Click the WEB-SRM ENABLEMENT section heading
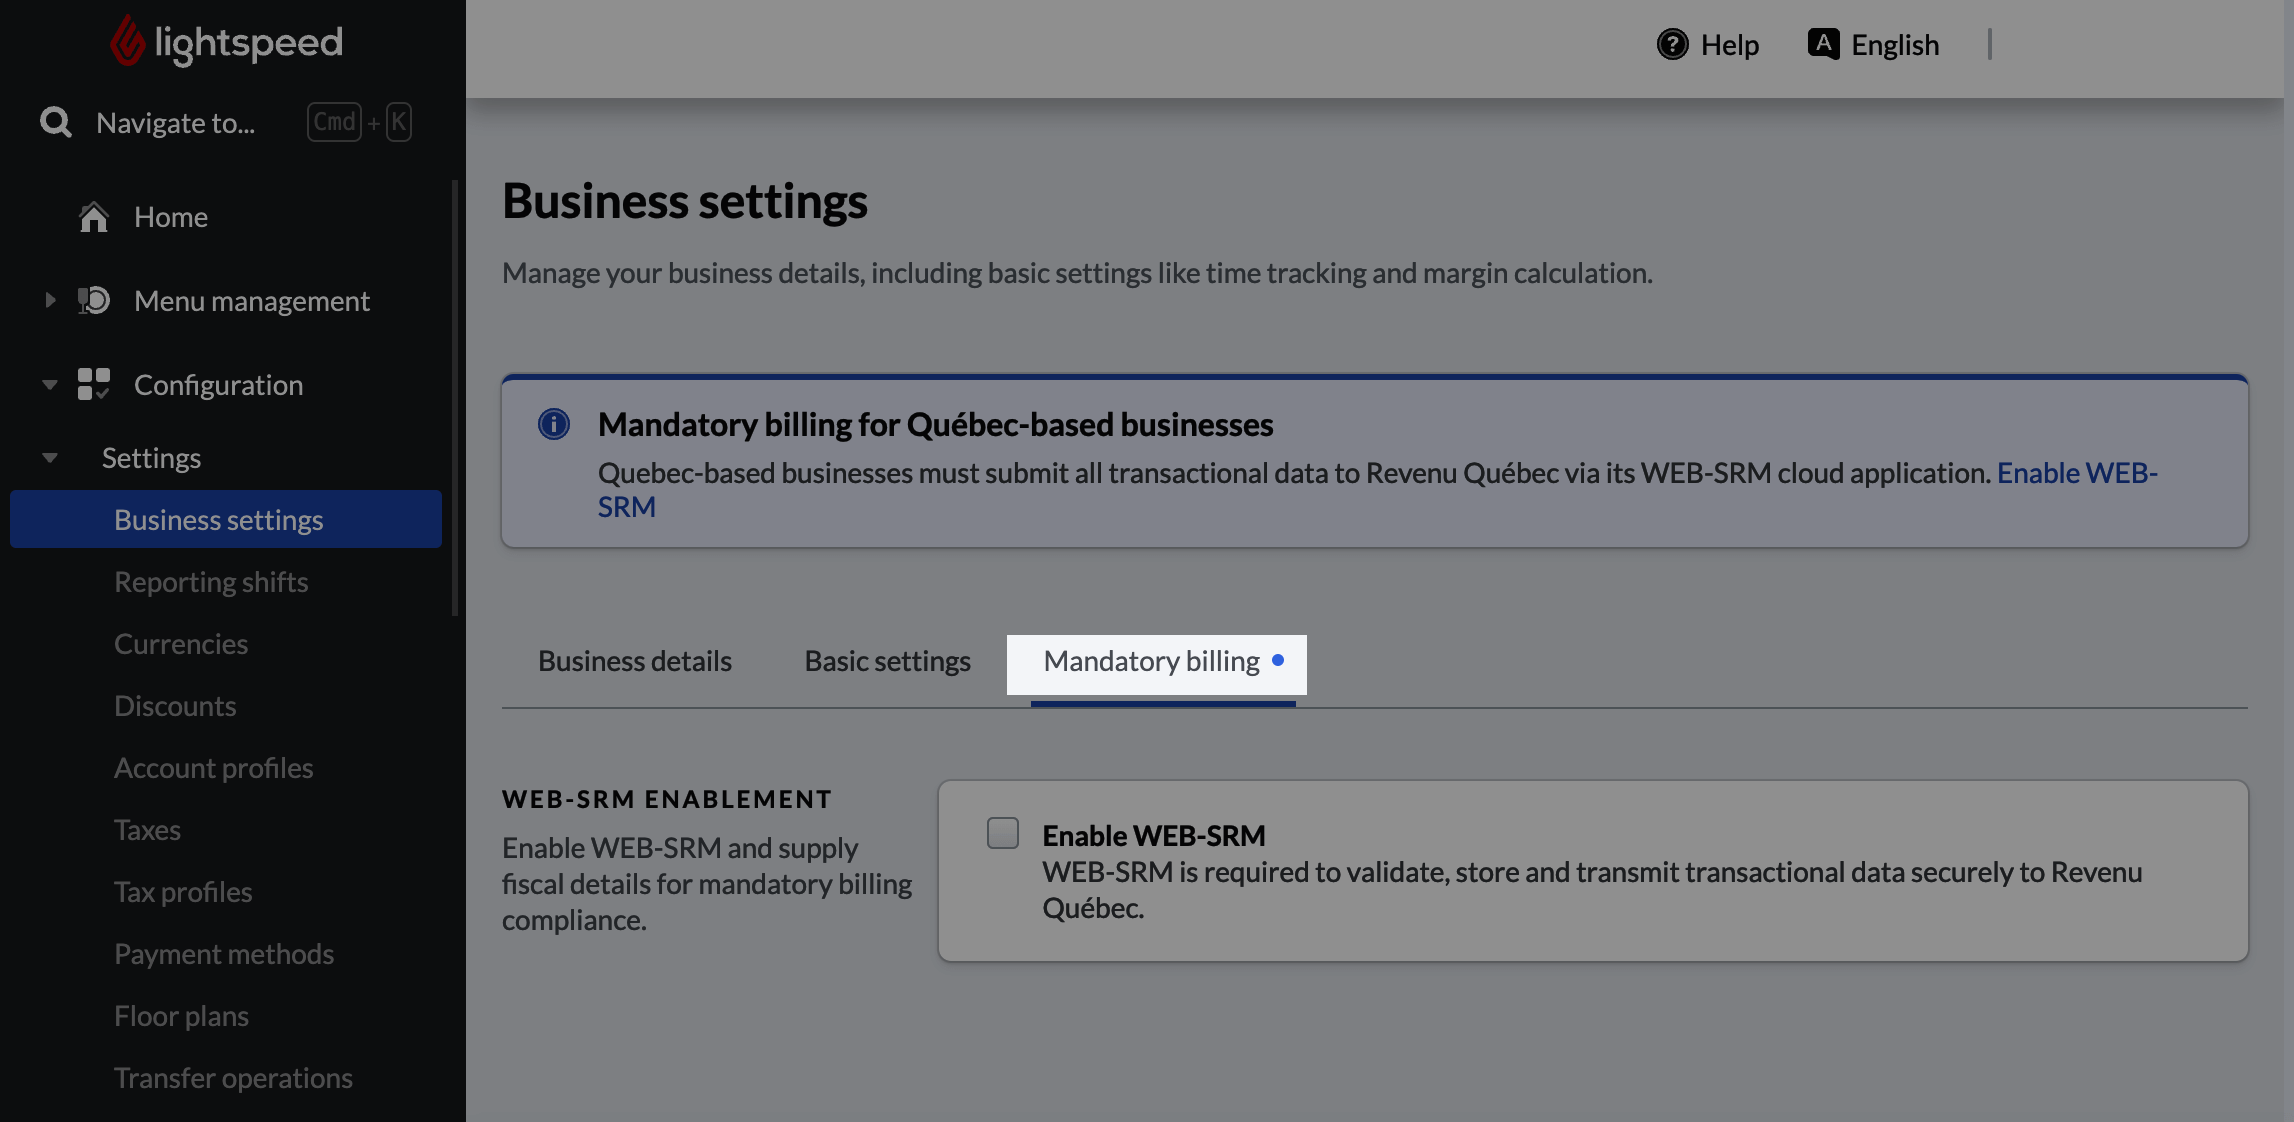This screenshot has height=1122, width=2294. pyautogui.click(x=667, y=799)
